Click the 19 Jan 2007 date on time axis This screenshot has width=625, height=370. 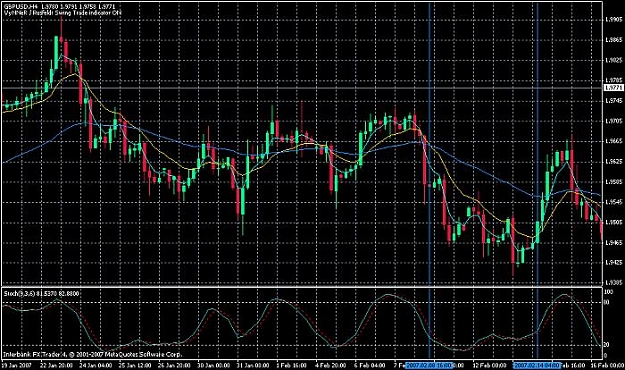coord(16,365)
